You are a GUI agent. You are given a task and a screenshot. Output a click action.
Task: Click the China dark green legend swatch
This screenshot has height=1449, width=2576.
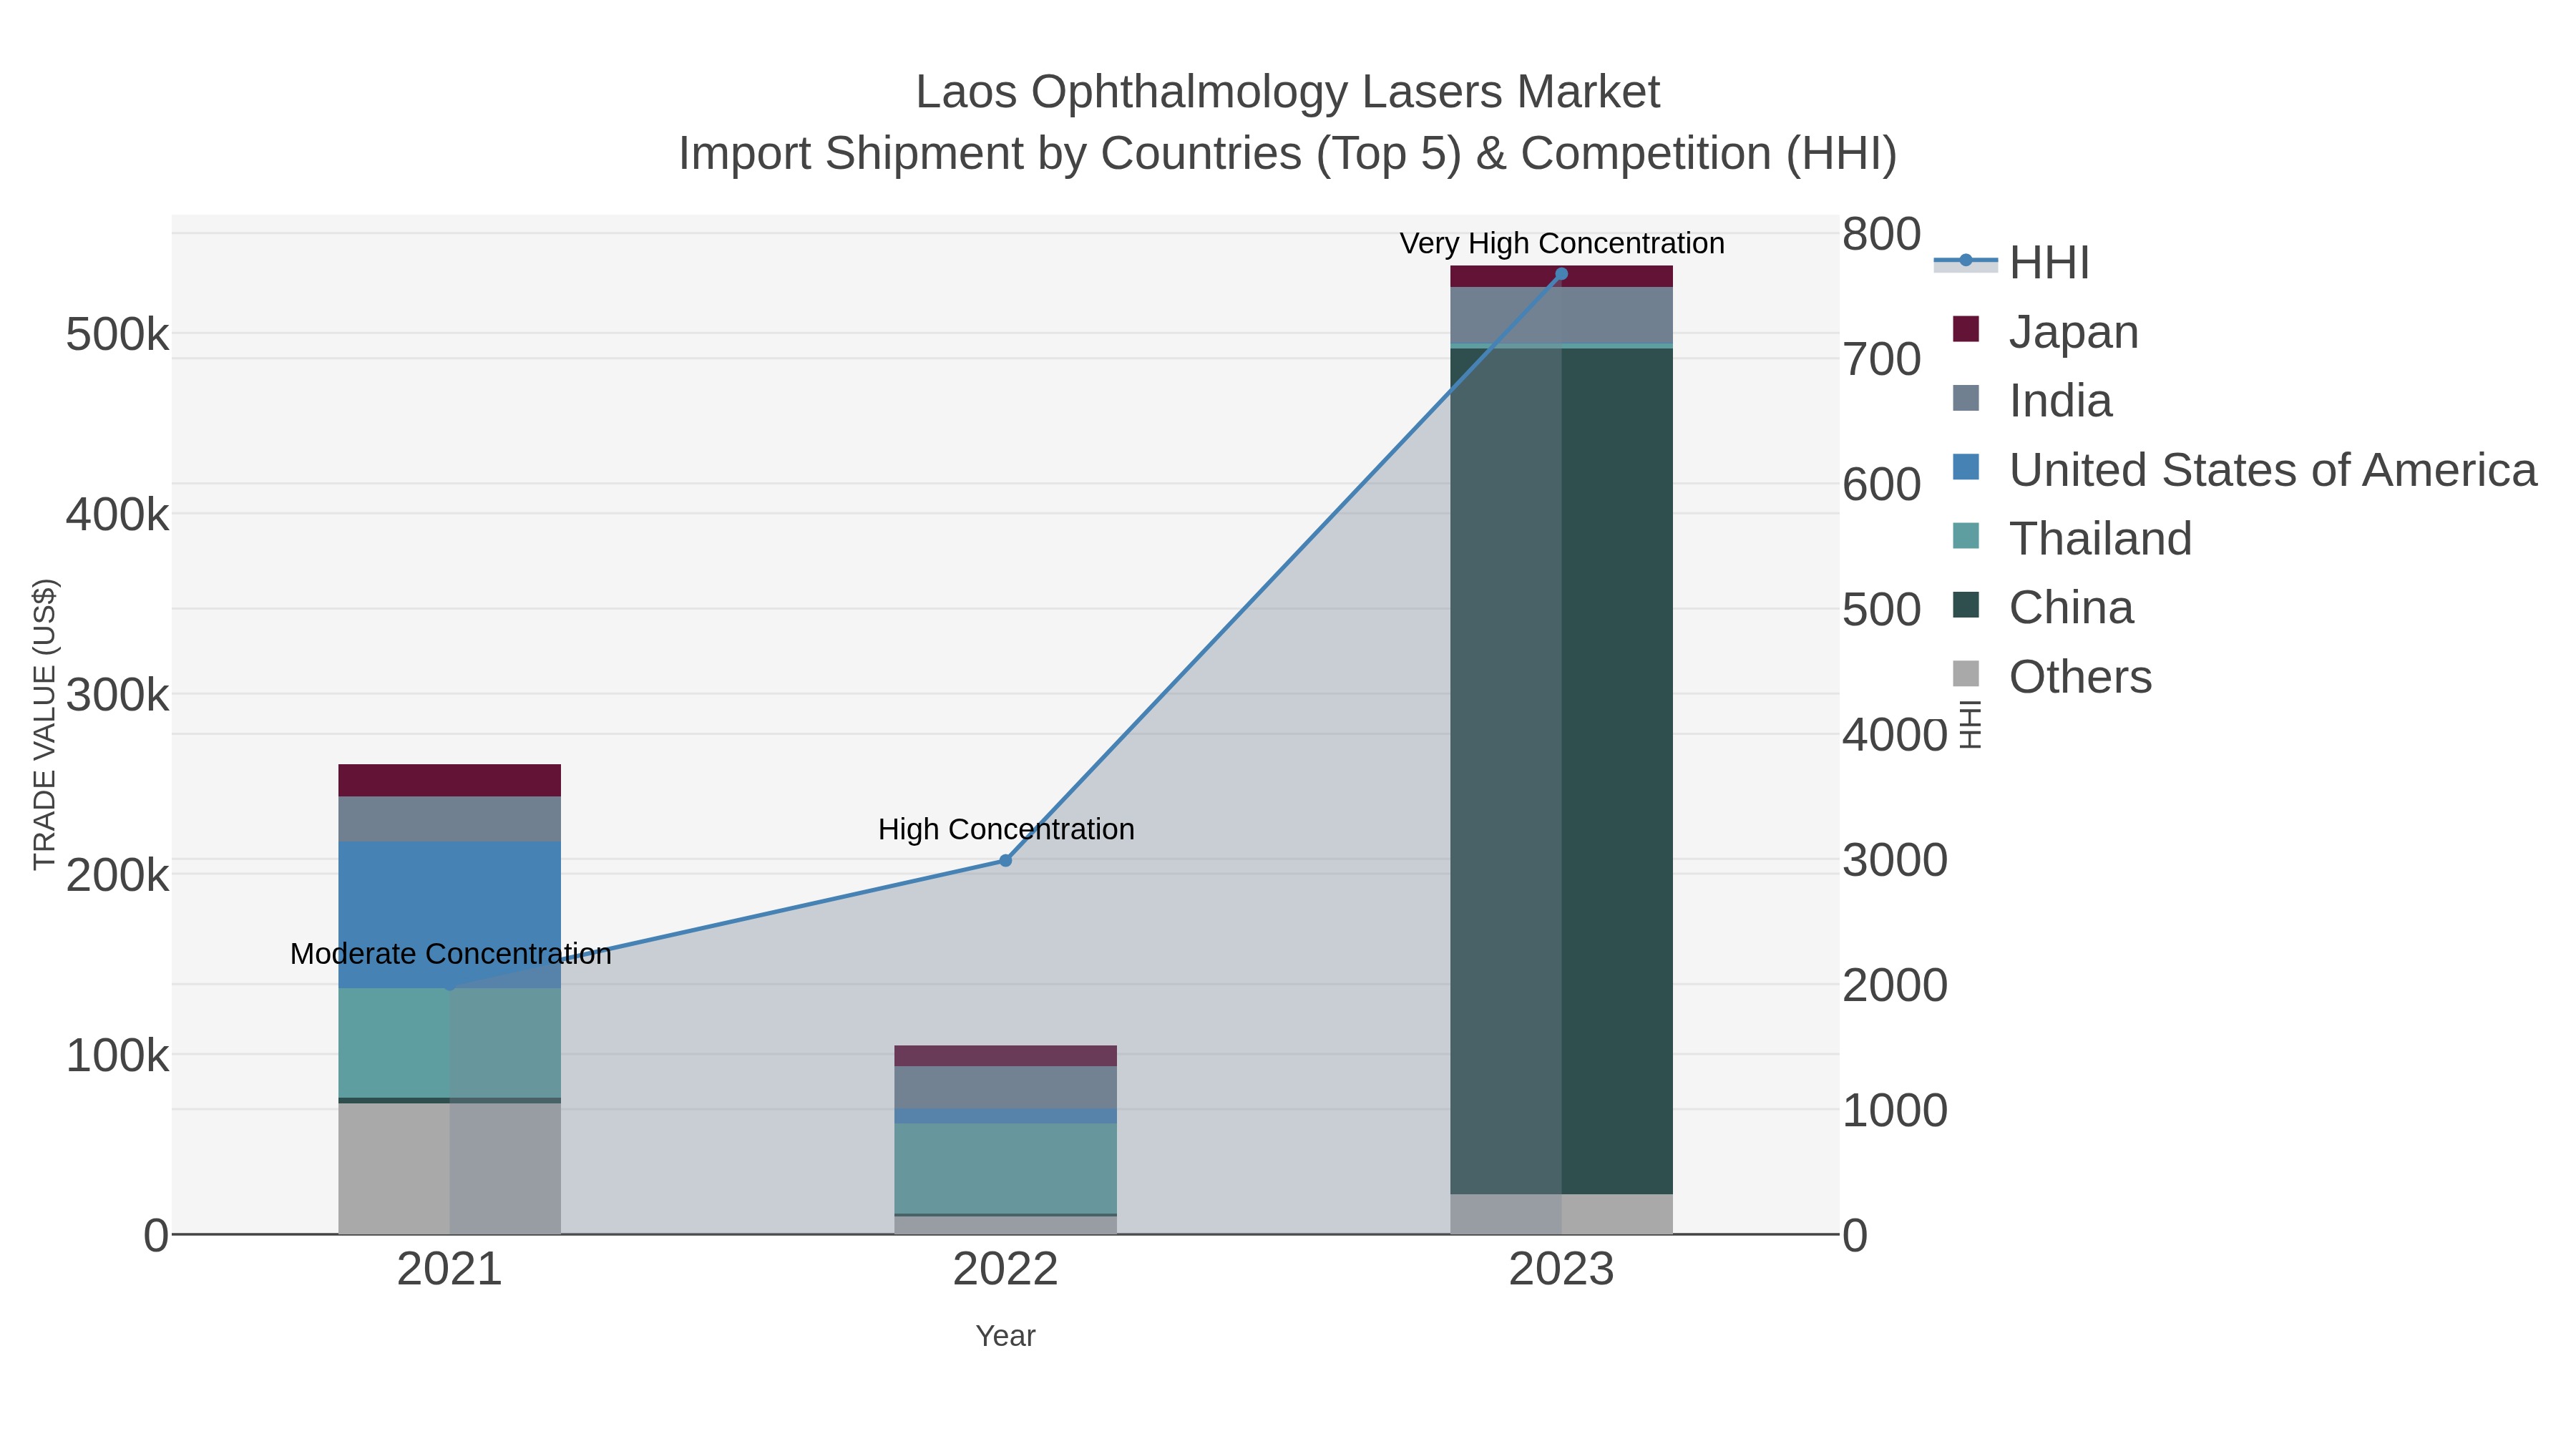[1966, 605]
